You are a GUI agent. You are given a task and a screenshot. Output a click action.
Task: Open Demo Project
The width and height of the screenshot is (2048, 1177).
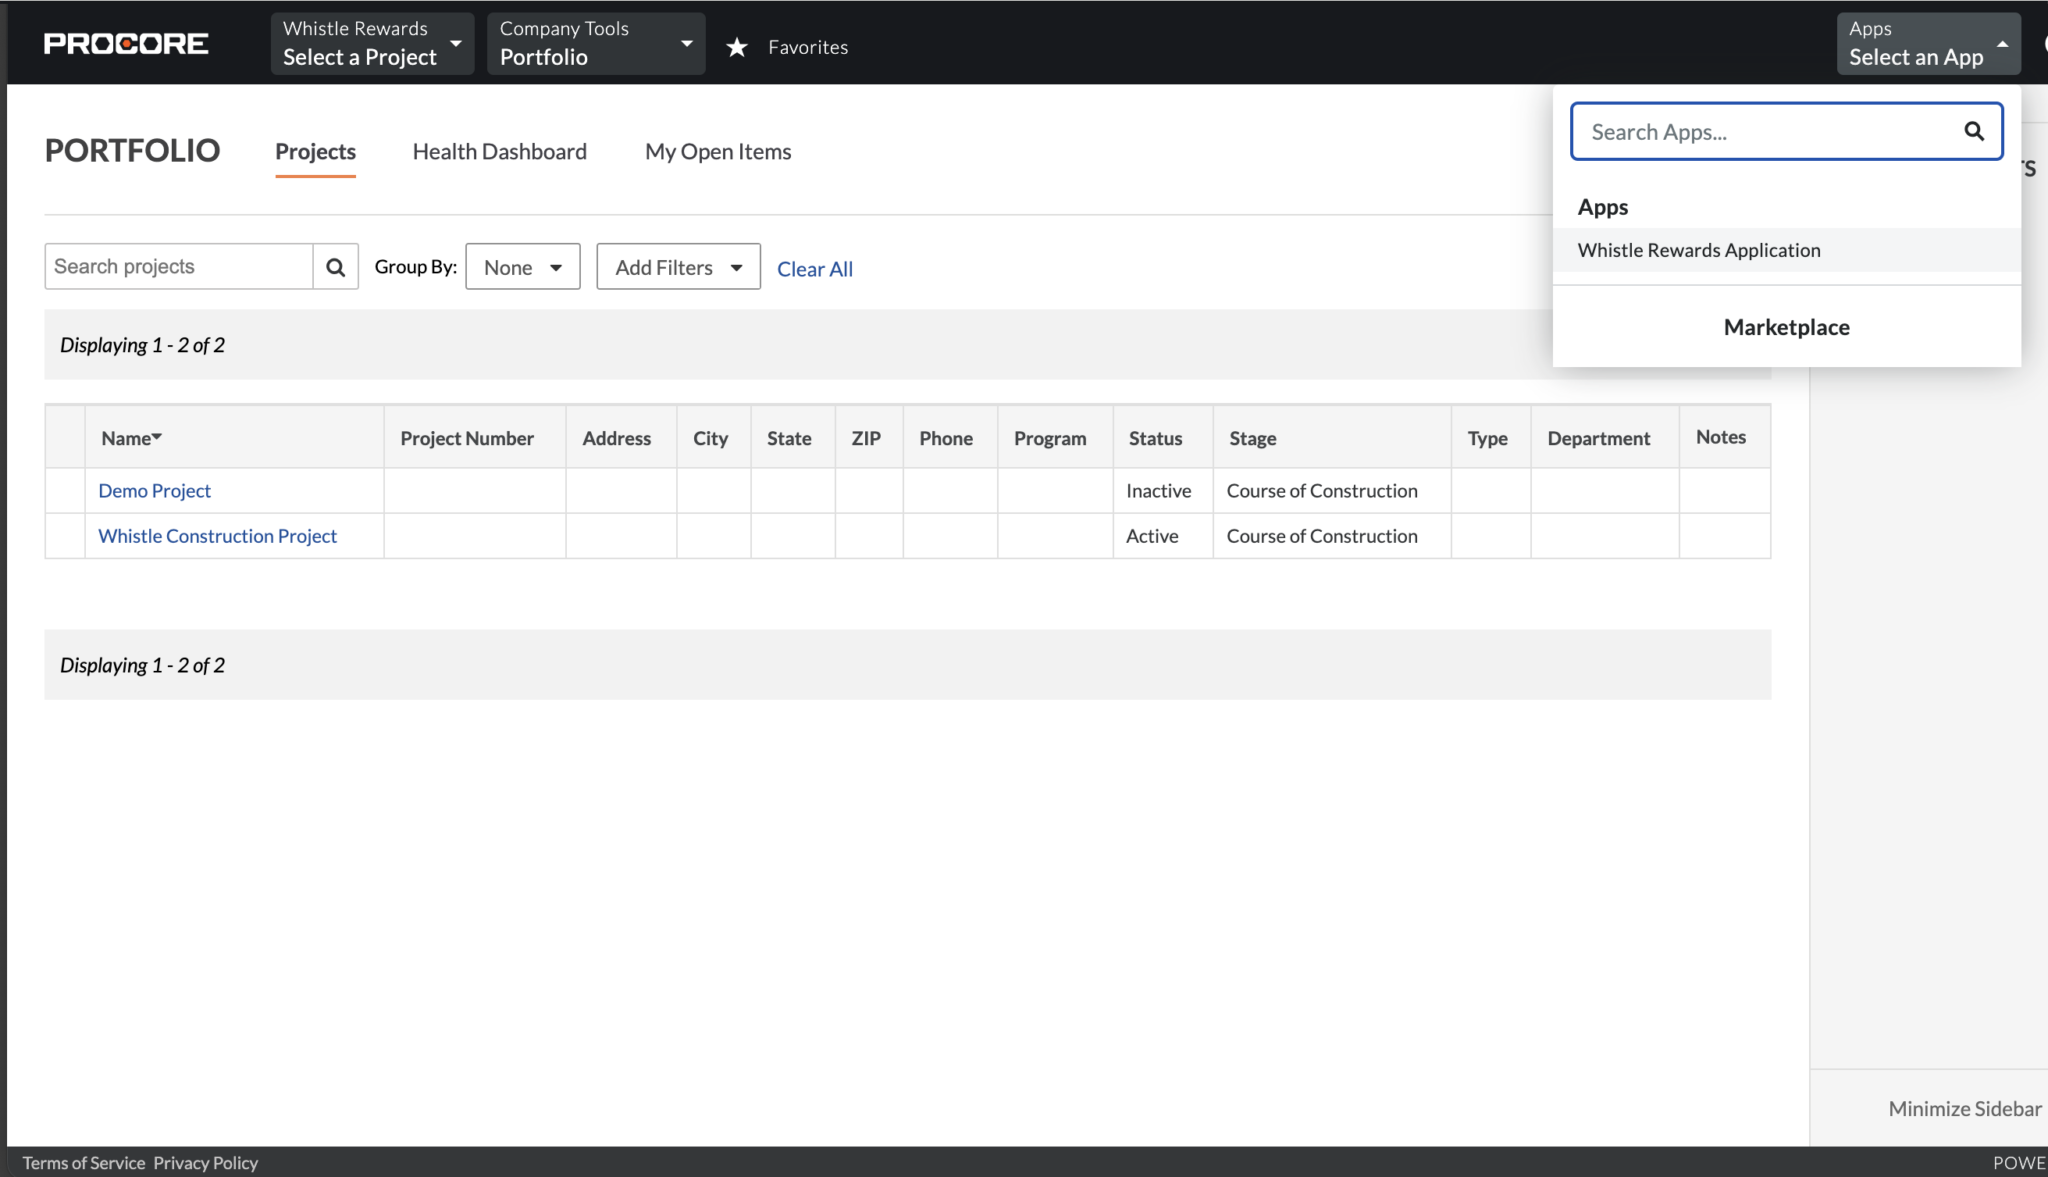154,490
